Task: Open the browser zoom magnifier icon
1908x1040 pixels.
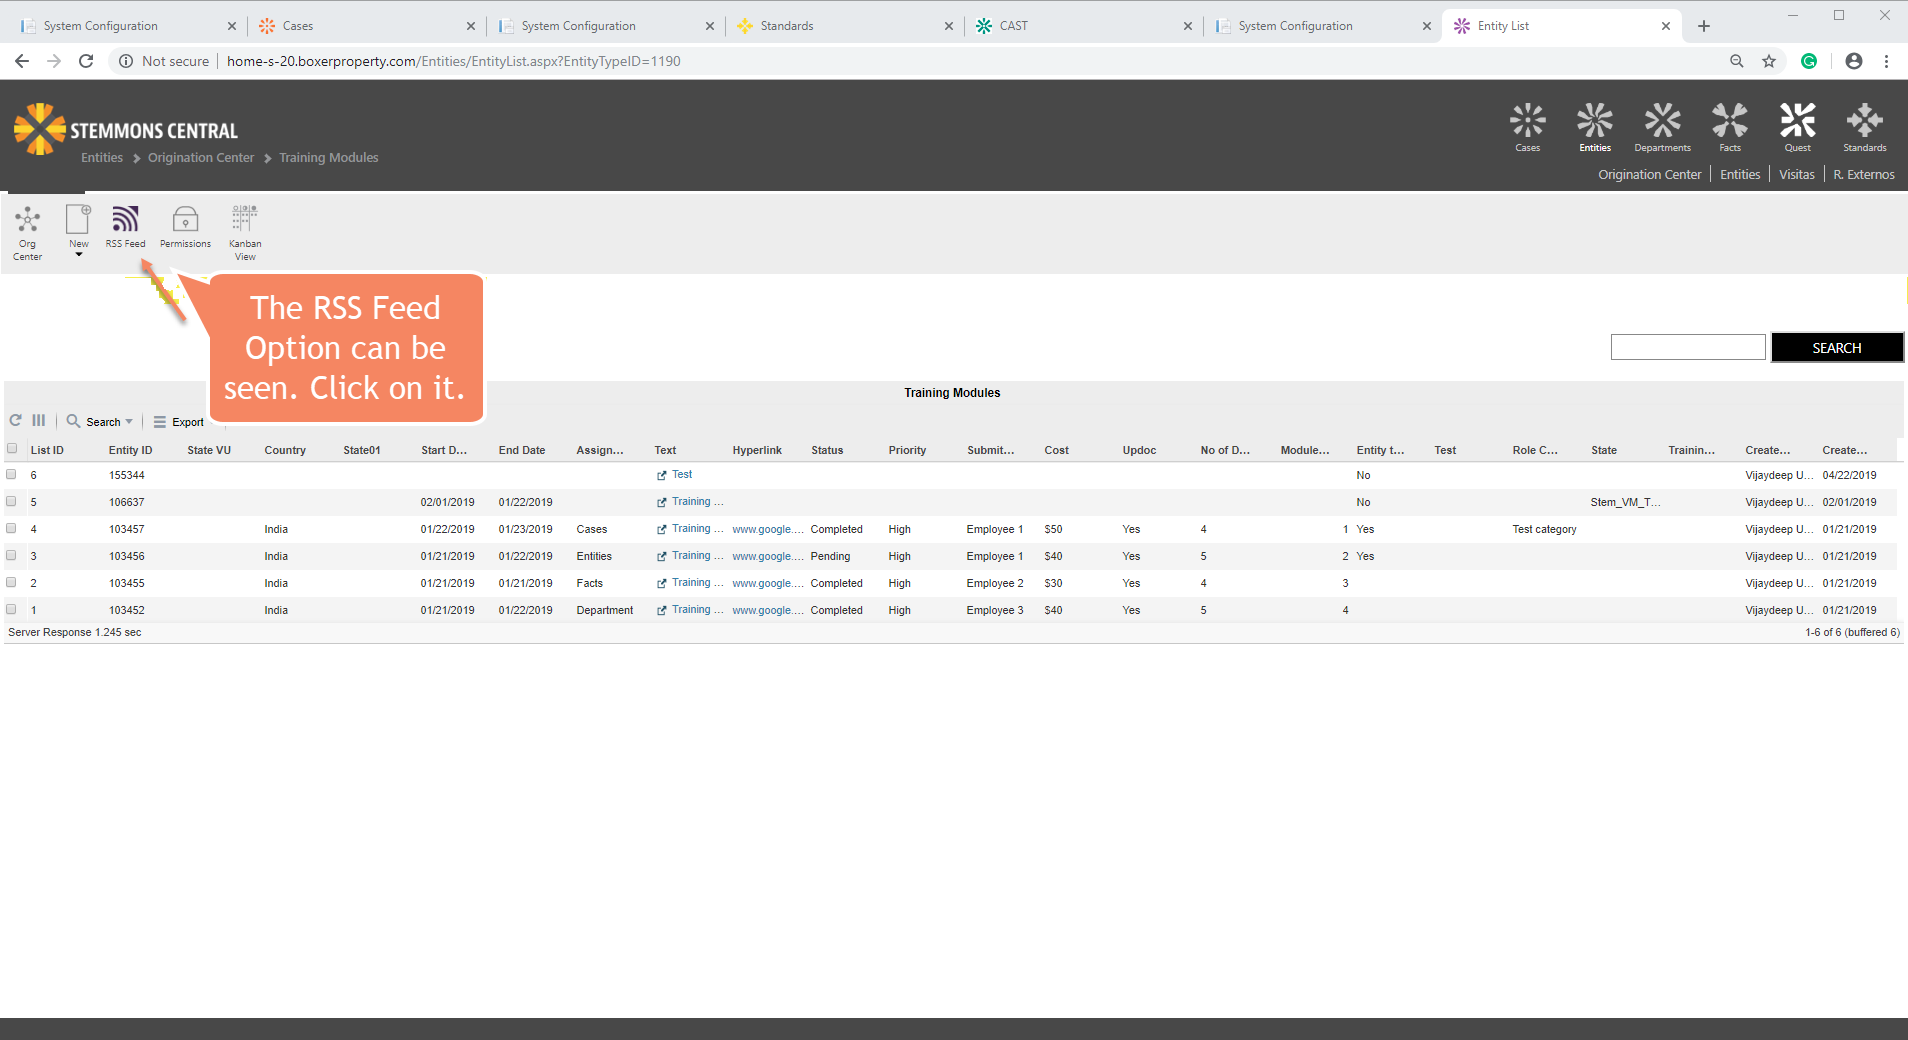Action: pos(1737,61)
